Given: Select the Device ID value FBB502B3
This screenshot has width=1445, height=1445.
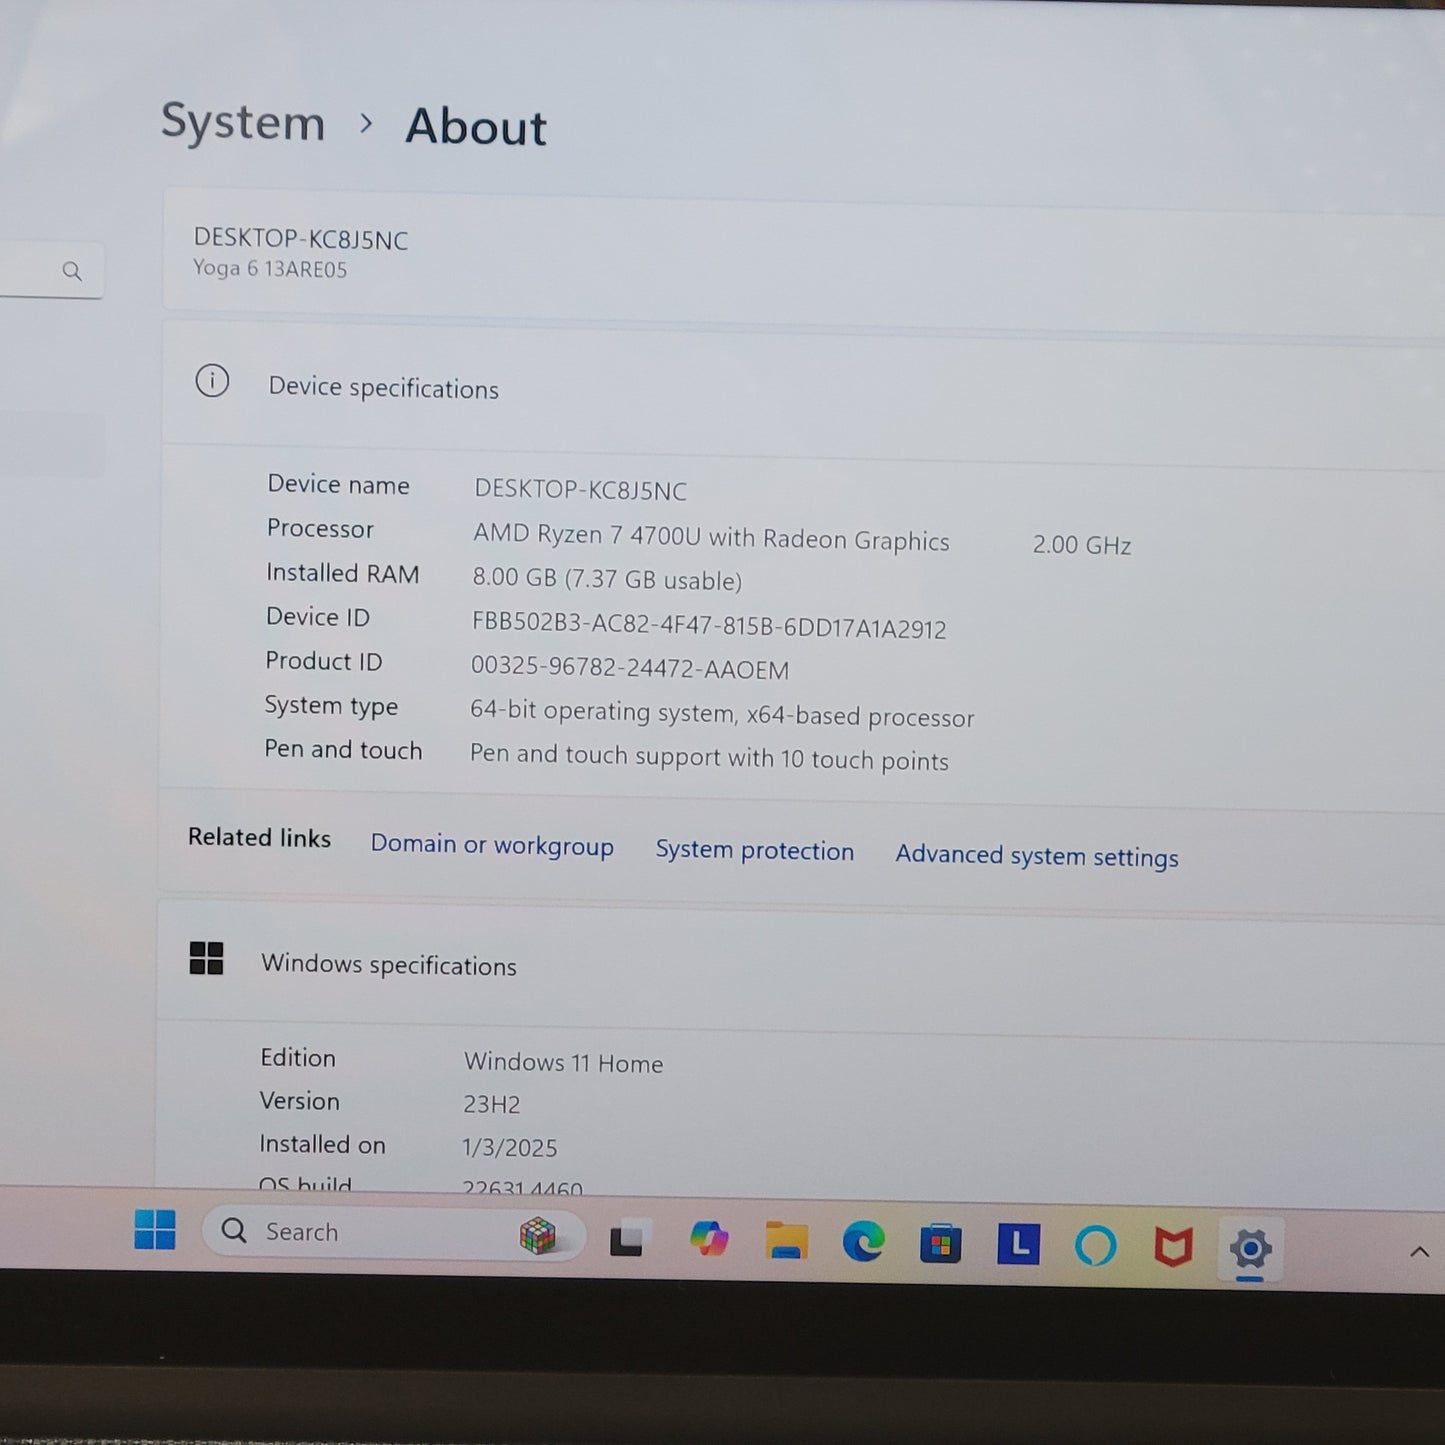Looking at the screenshot, I should click(x=709, y=625).
